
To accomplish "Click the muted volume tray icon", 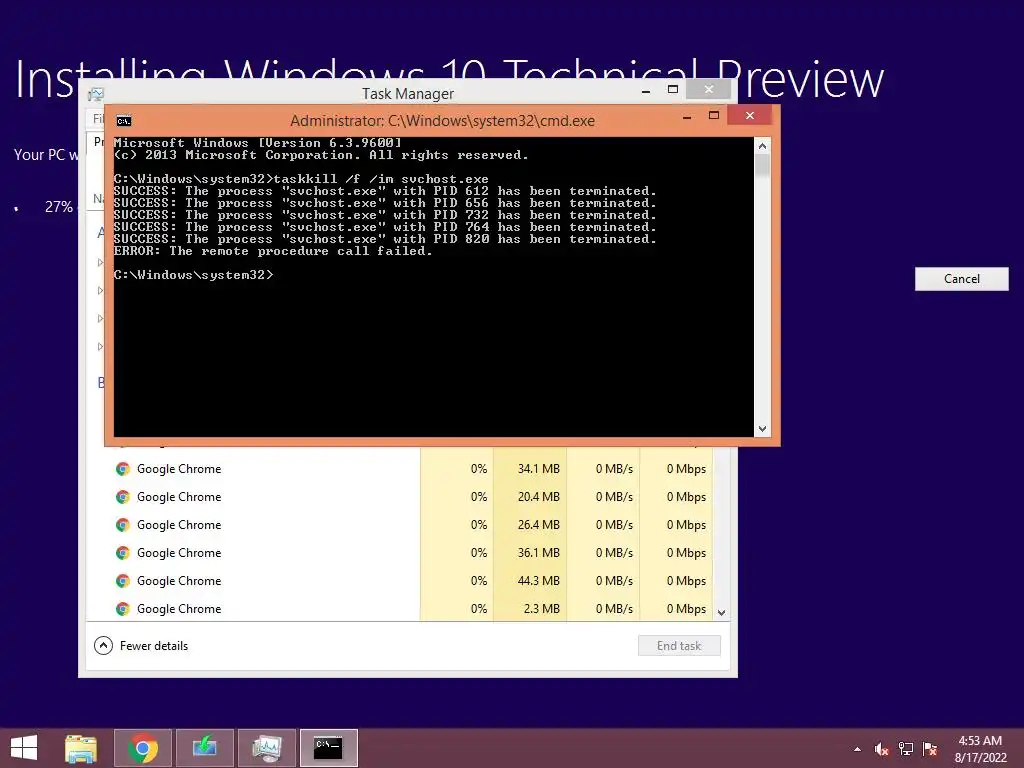I will [x=881, y=749].
